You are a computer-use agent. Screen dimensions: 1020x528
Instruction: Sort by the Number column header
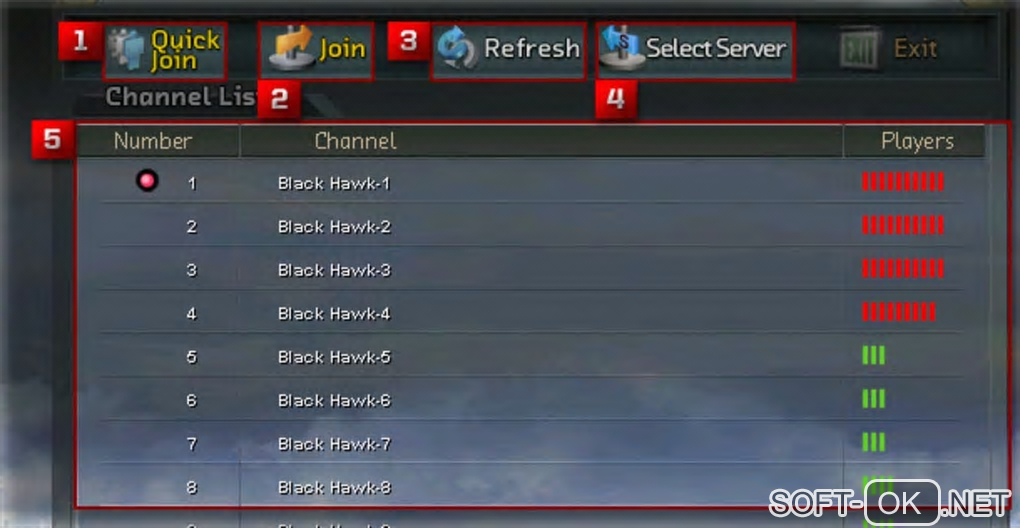pos(154,141)
